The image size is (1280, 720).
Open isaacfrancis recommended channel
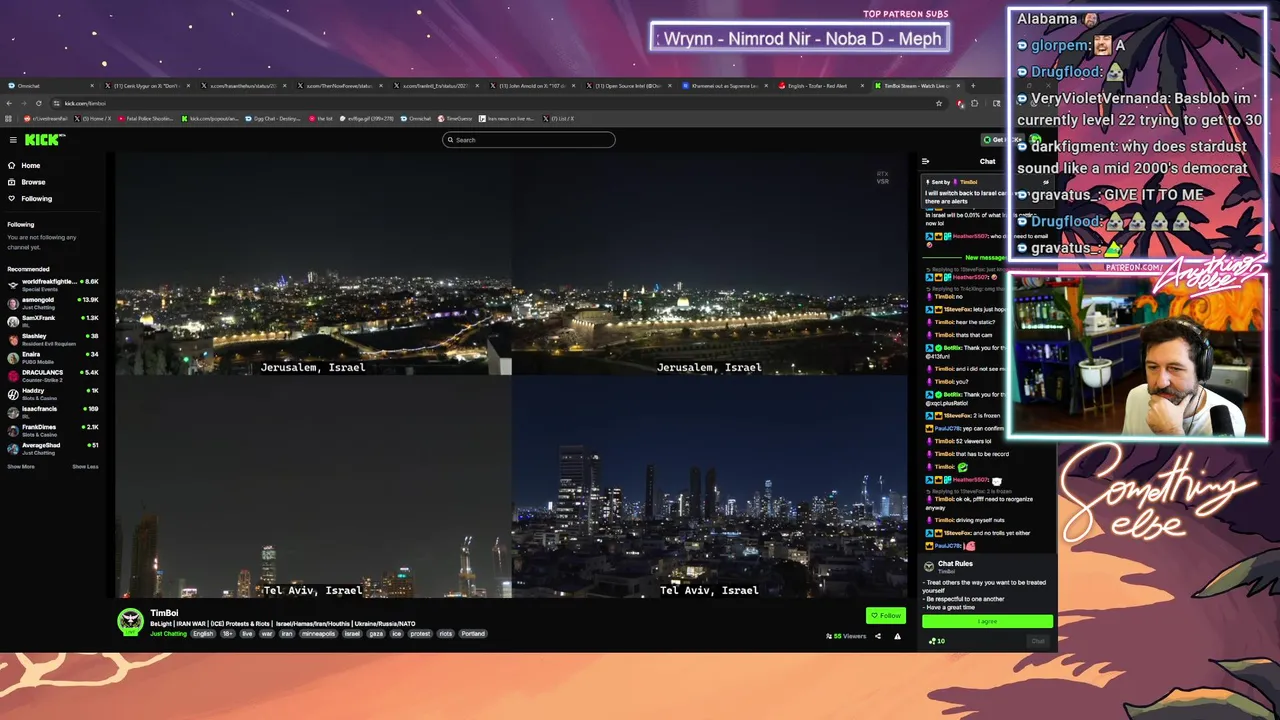52,411
